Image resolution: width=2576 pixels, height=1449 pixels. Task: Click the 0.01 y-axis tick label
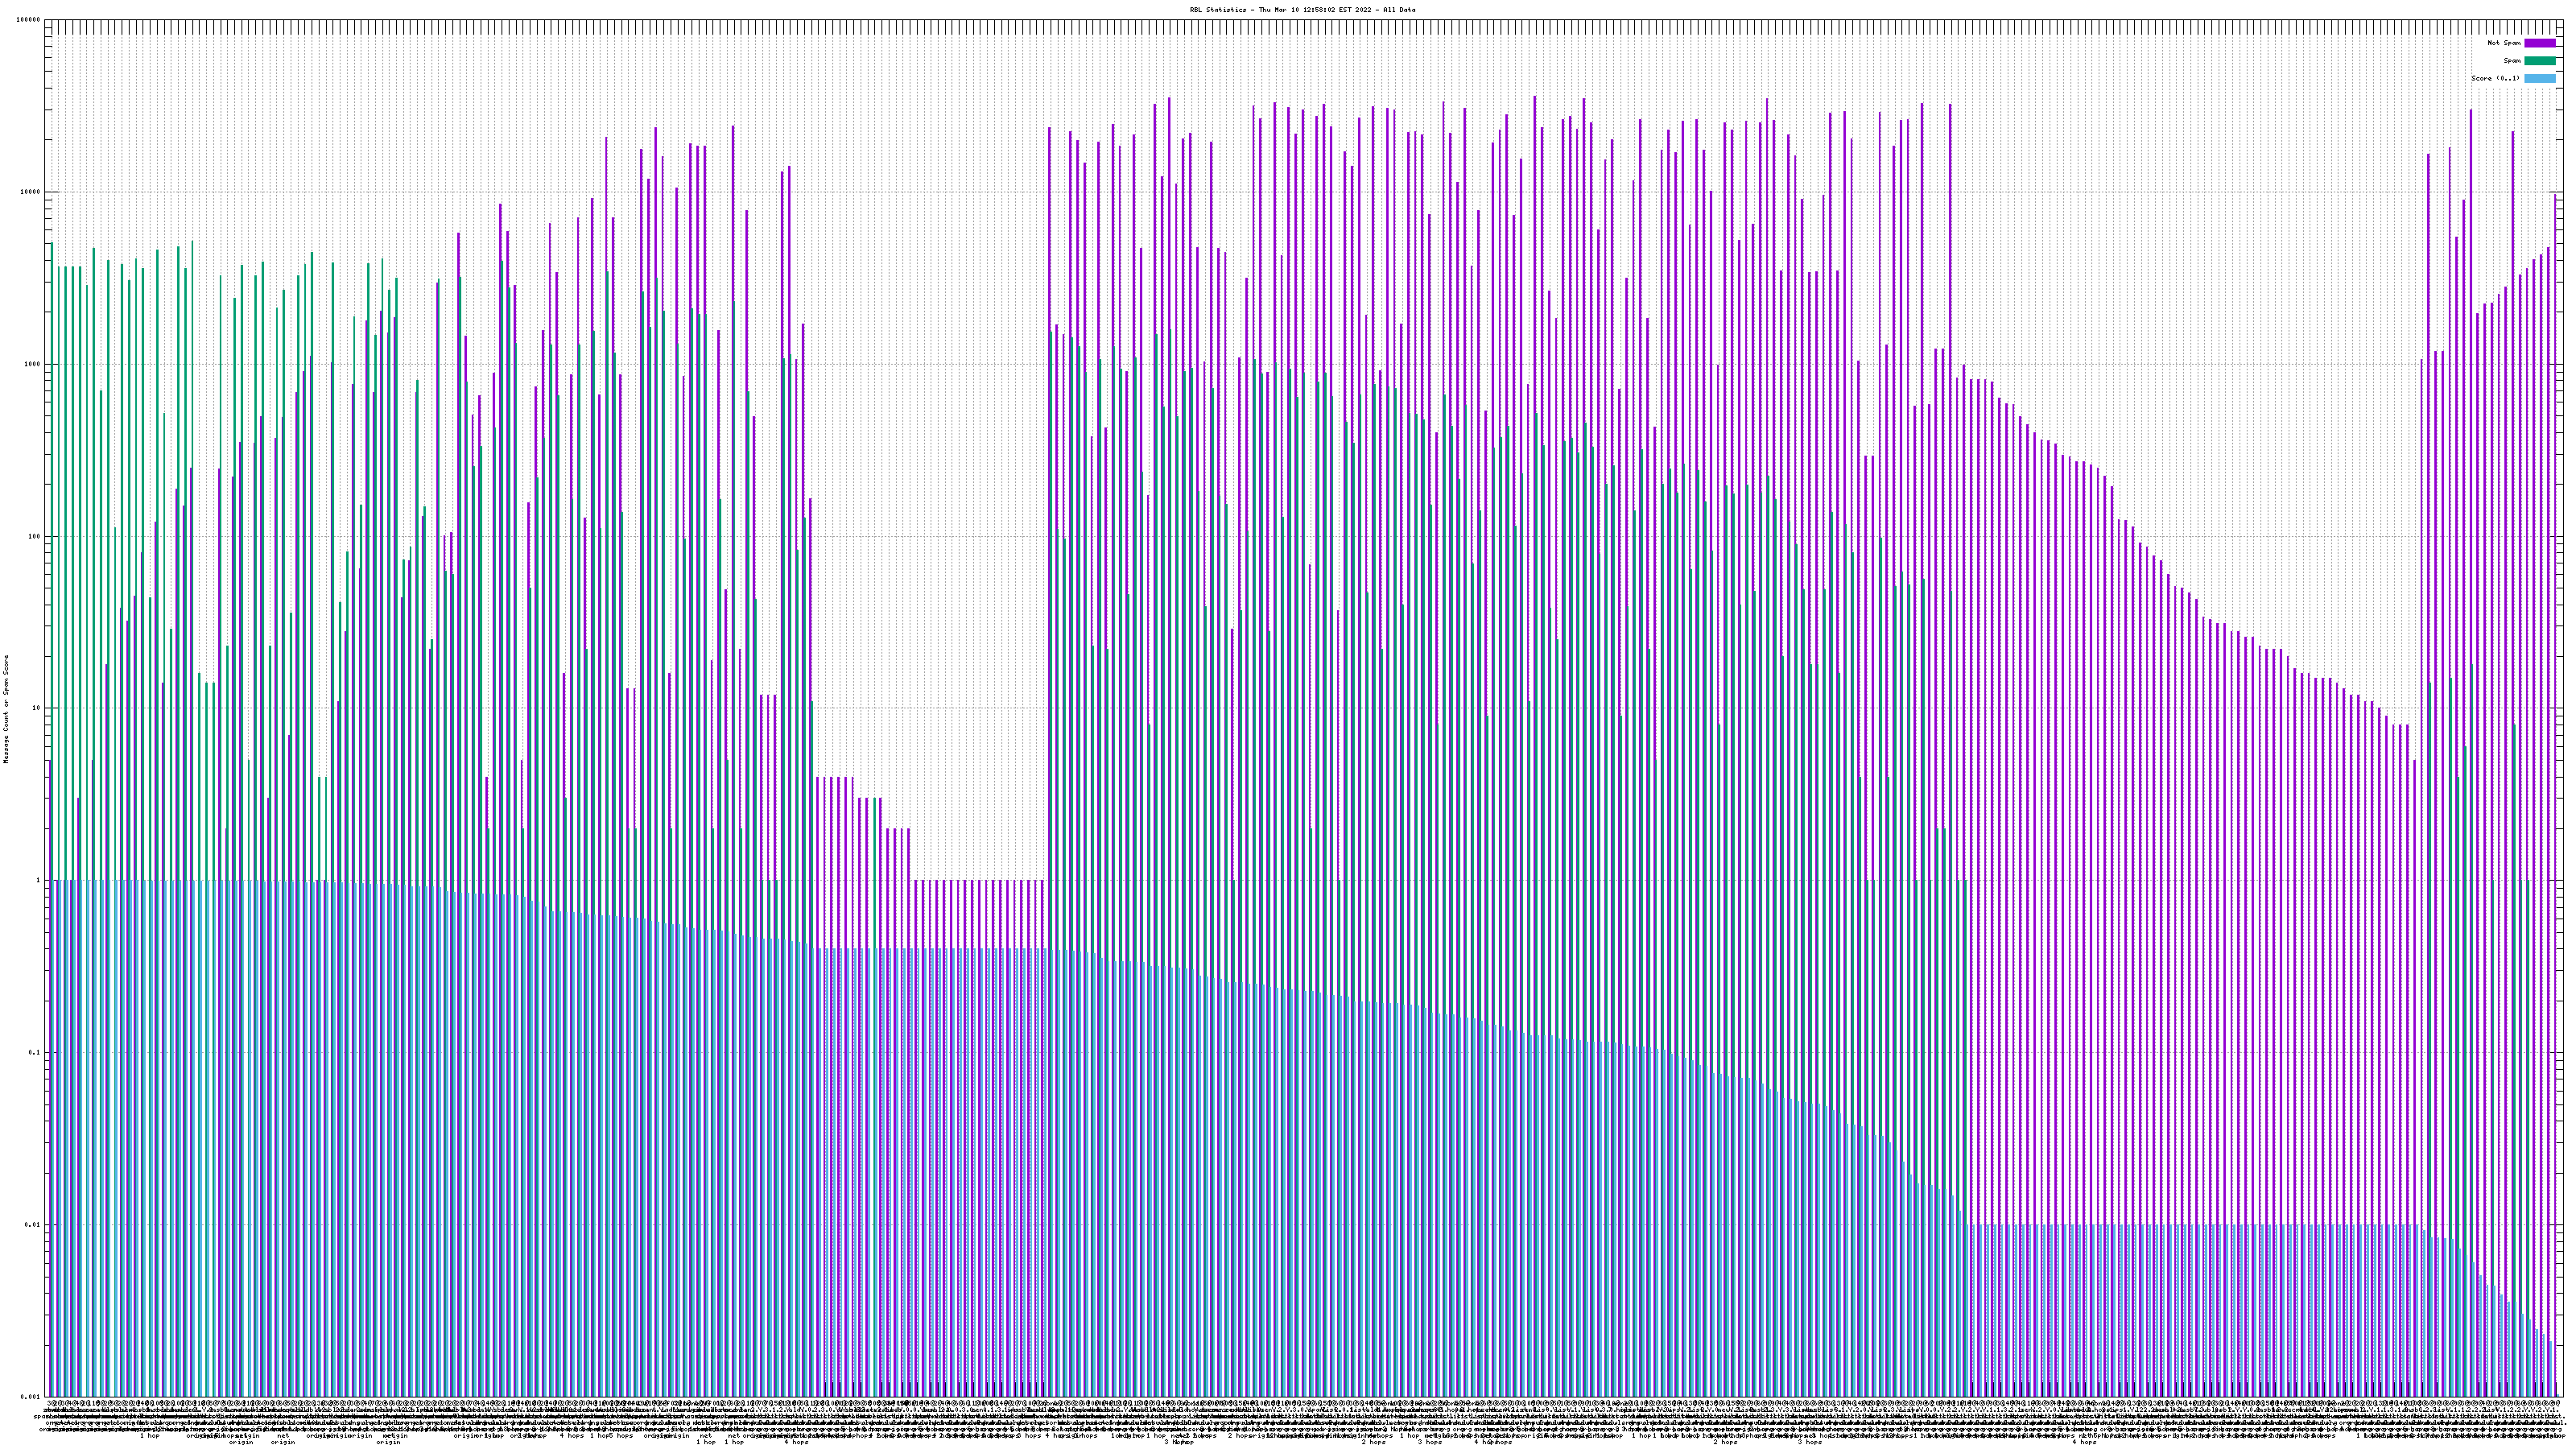coord(33,1224)
